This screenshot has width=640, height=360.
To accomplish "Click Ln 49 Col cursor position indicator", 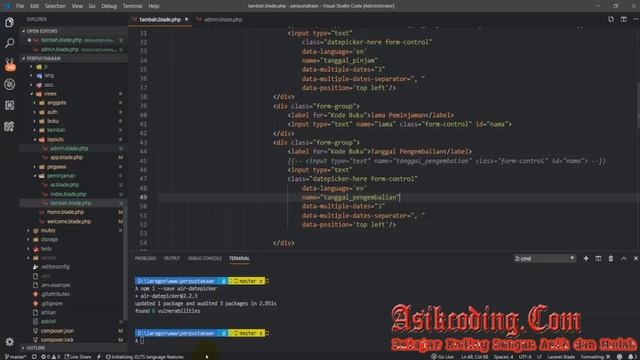I will pyautogui.click(x=475, y=357).
